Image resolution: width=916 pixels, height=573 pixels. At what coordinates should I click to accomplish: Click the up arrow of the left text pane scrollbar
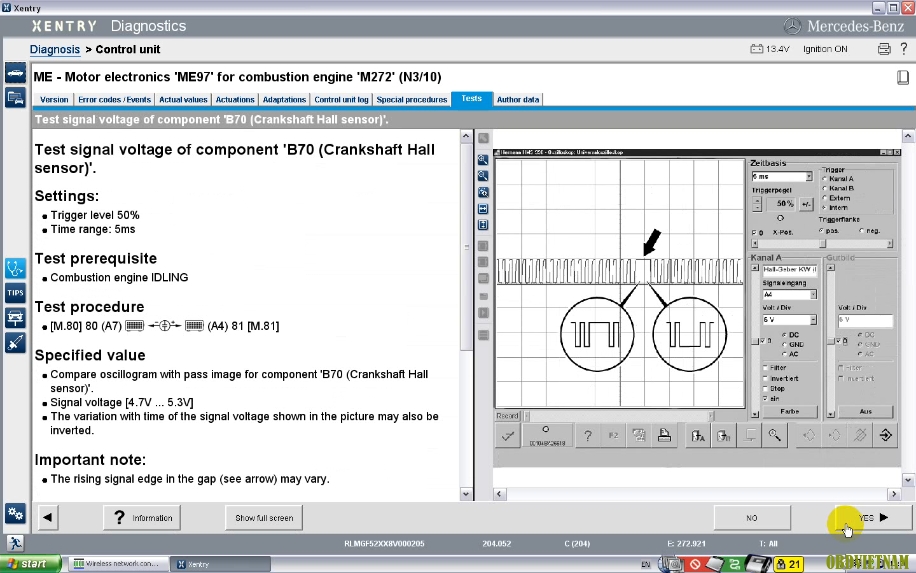466,136
